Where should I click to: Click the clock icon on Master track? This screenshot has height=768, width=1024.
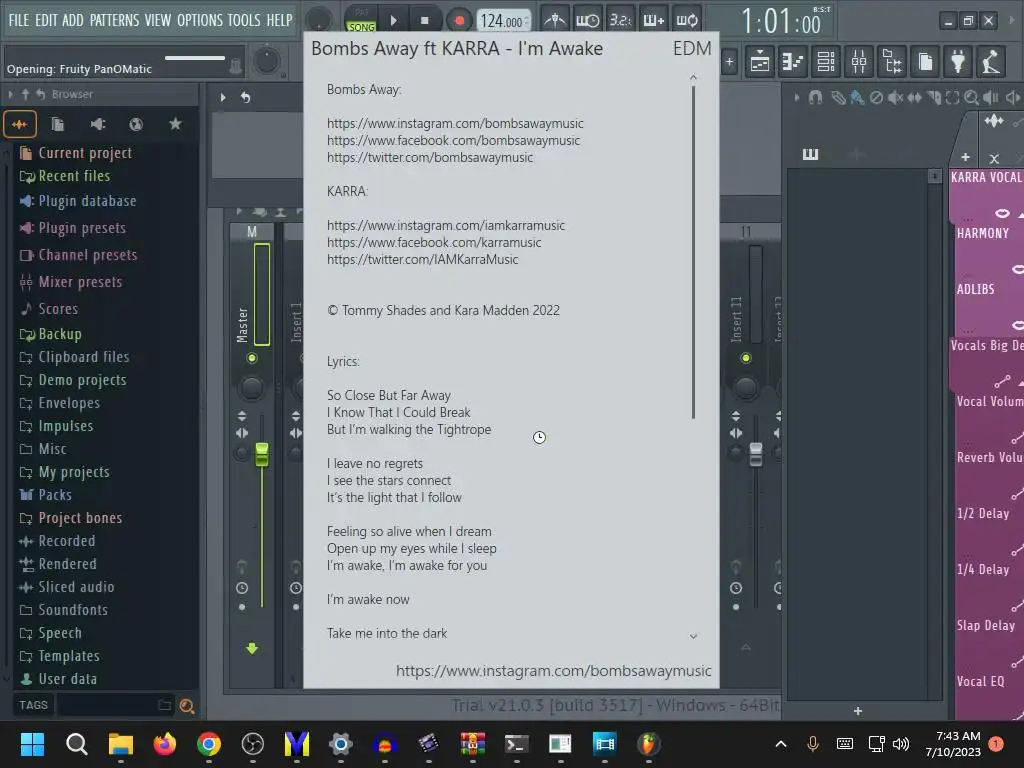[242, 588]
